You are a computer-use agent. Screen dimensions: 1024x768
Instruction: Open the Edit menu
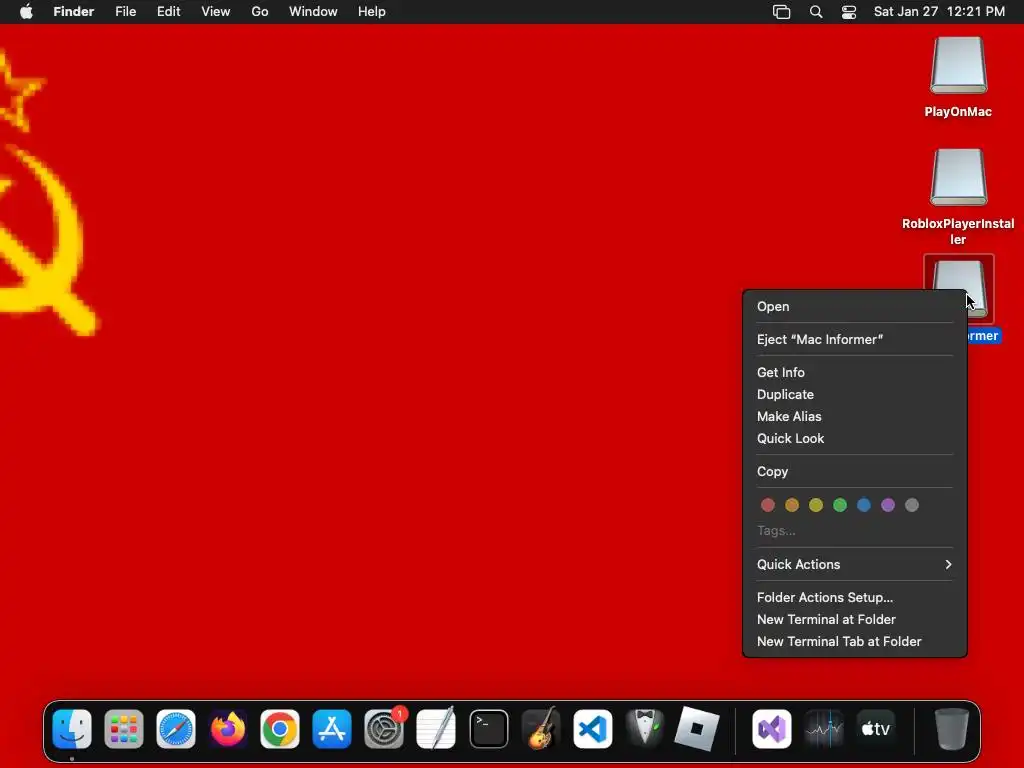[x=168, y=12]
